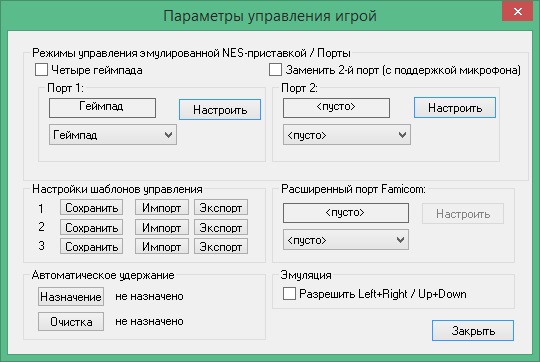The width and height of the screenshot is (540, 362).
Task: Click the Закрыть button
Action: pos(473,331)
